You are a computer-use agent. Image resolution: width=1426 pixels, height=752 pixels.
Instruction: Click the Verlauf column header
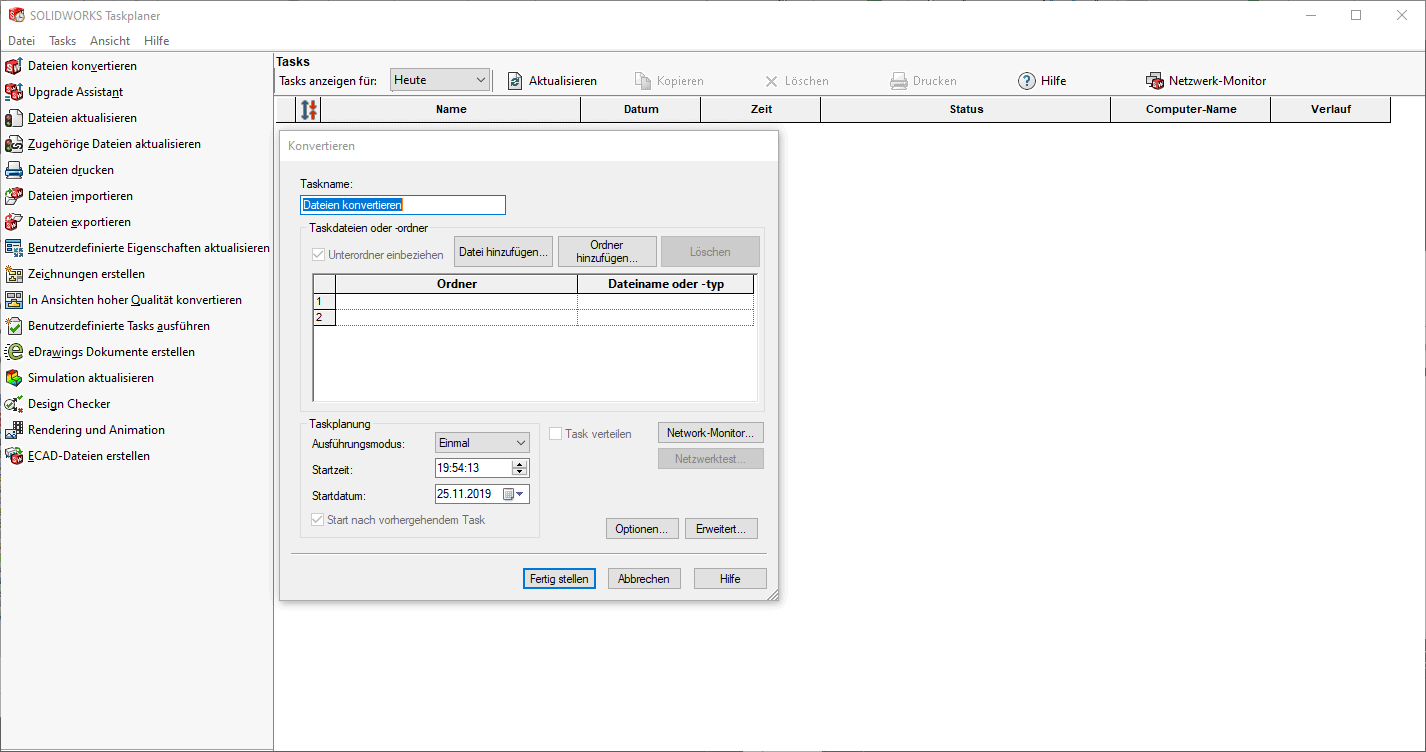coord(1331,110)
